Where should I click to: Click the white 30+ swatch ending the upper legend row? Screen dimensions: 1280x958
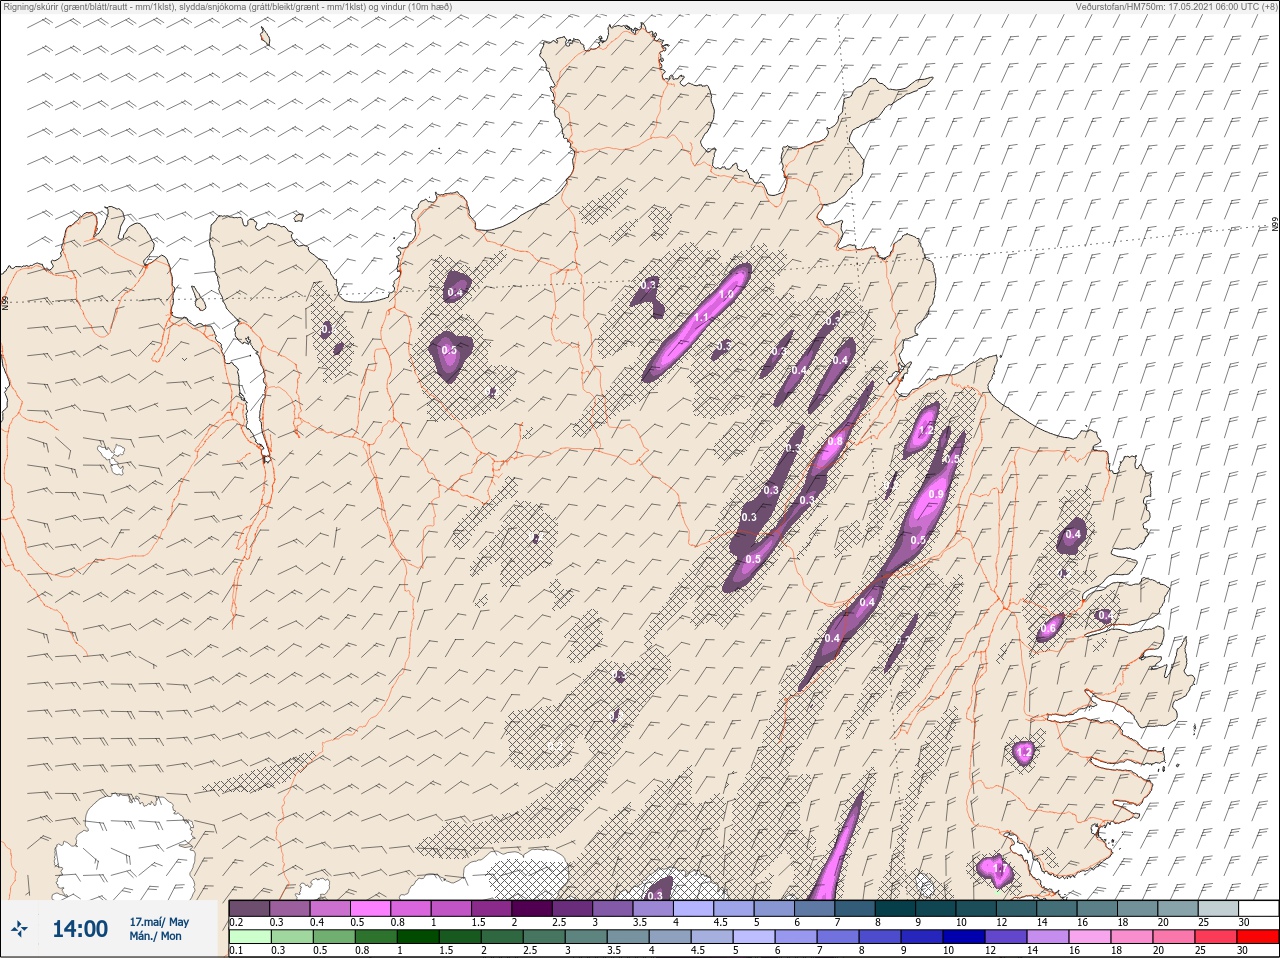point(1259,908)
